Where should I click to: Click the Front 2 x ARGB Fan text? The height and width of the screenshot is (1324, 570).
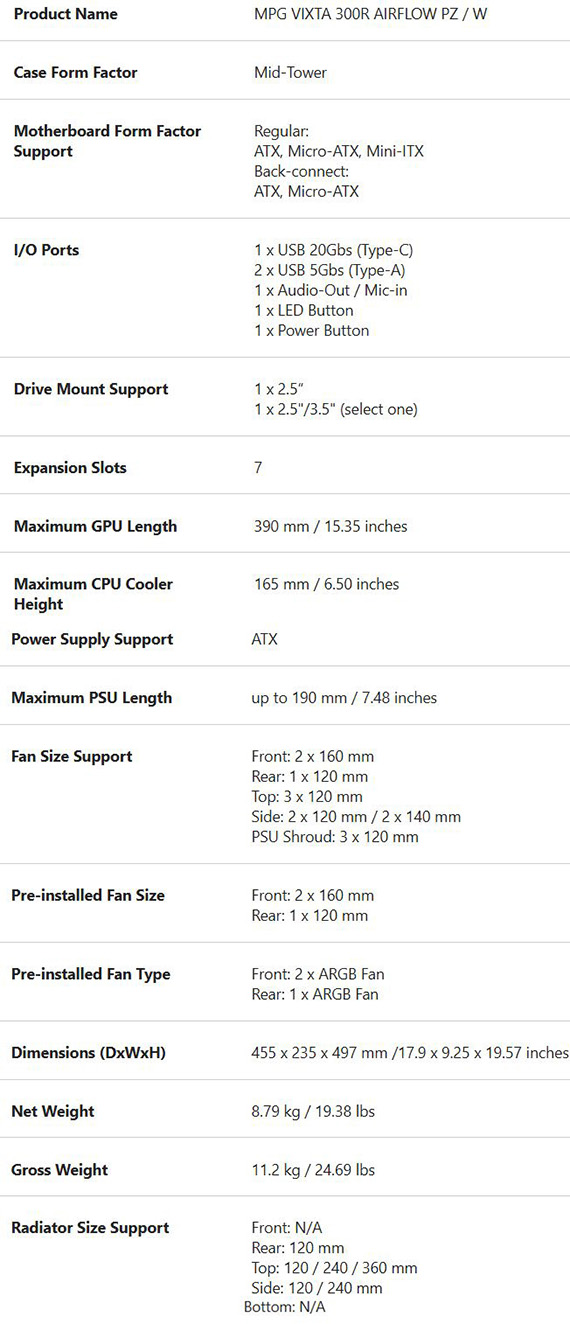pos(317,974)
